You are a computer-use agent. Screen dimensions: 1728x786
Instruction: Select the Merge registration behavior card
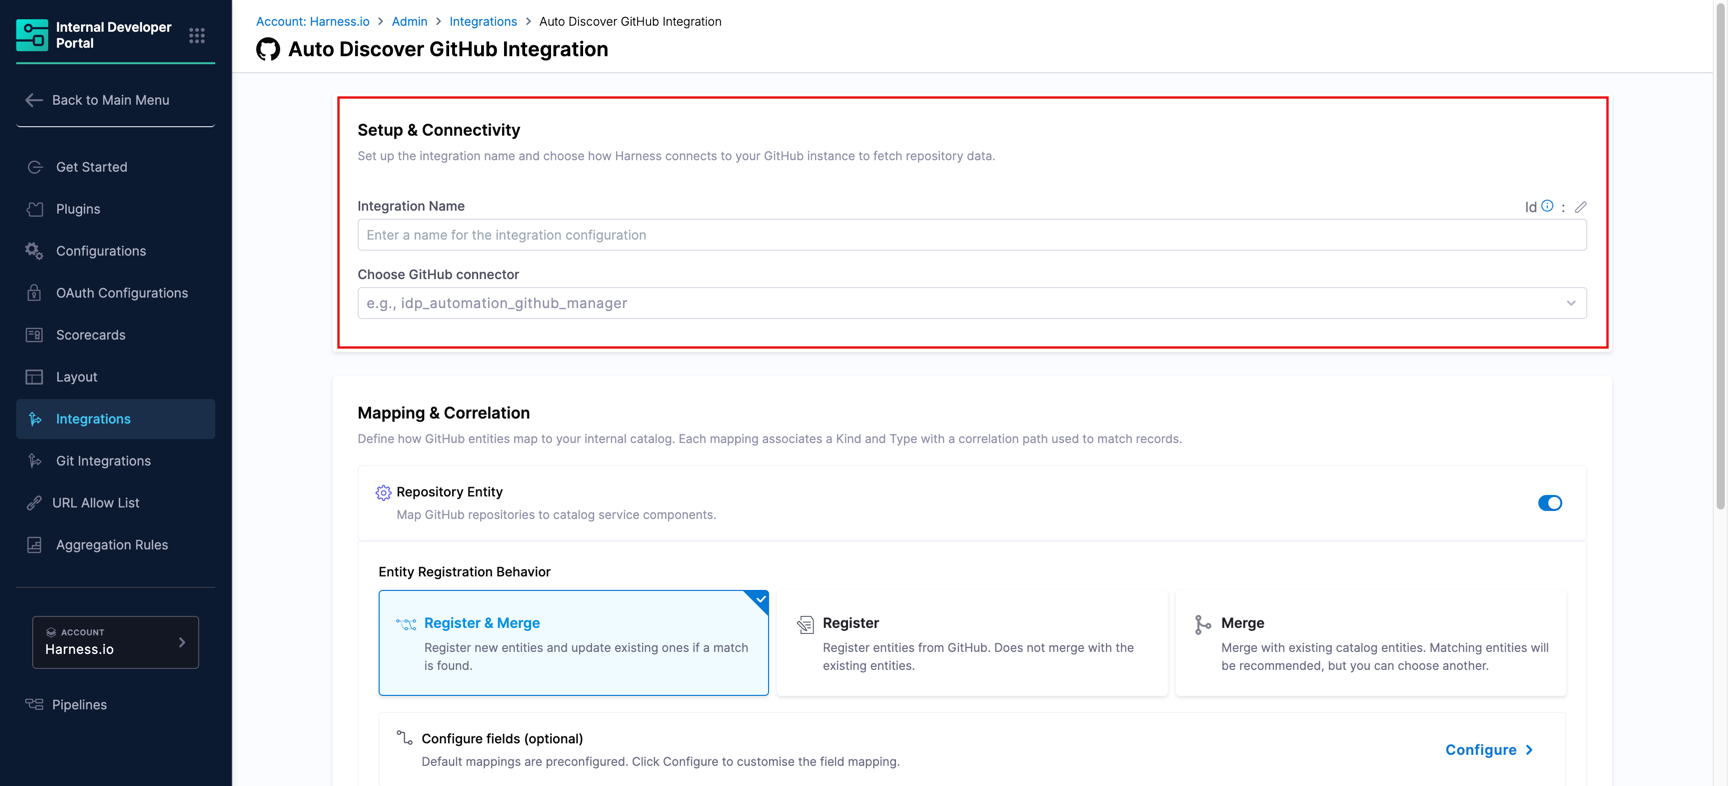point(1370,643)
